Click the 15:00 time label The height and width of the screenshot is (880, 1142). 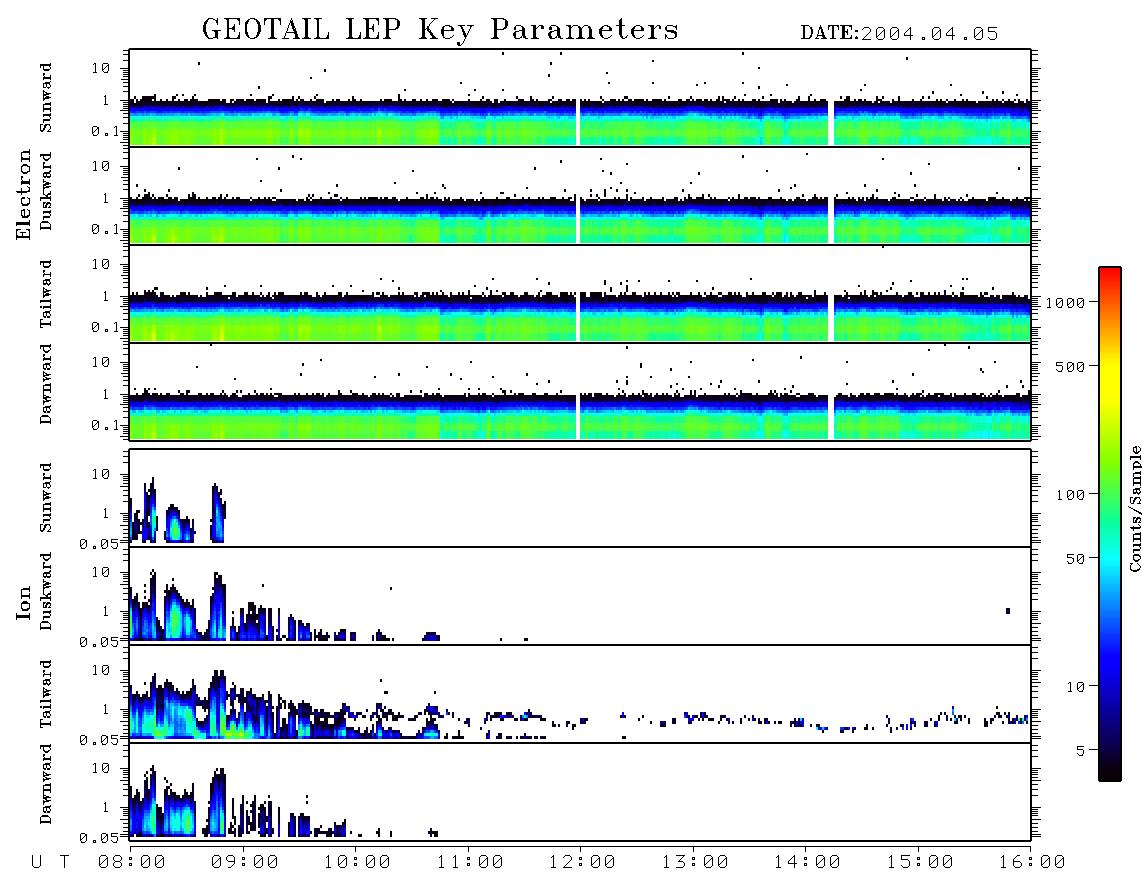[920, 863]
